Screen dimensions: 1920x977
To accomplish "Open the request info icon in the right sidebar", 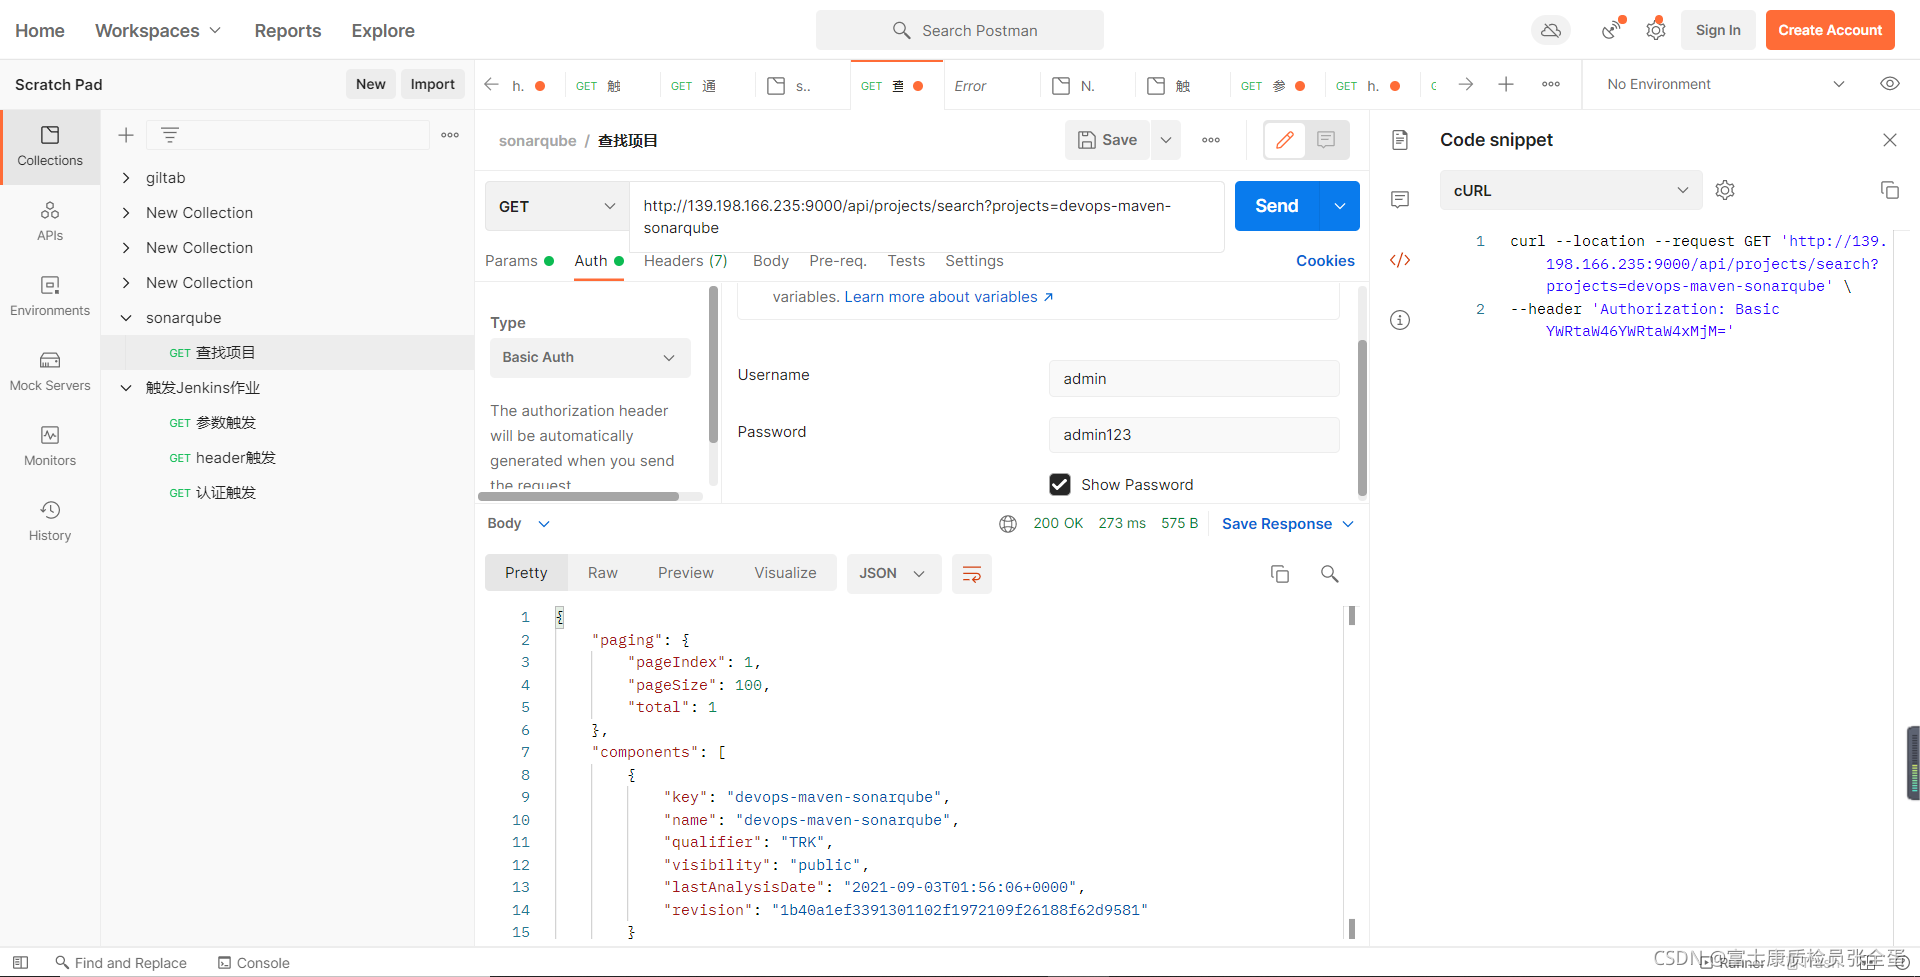I will point(1400,320).
